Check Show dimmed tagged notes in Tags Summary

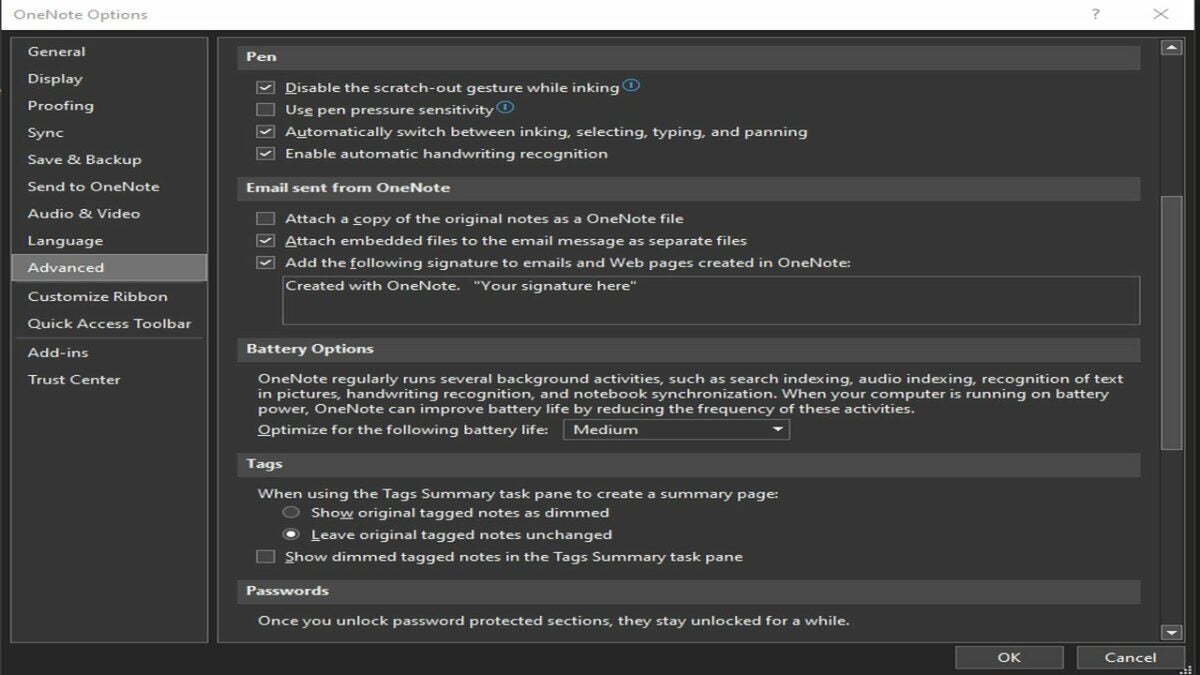[x=265, y=557]
